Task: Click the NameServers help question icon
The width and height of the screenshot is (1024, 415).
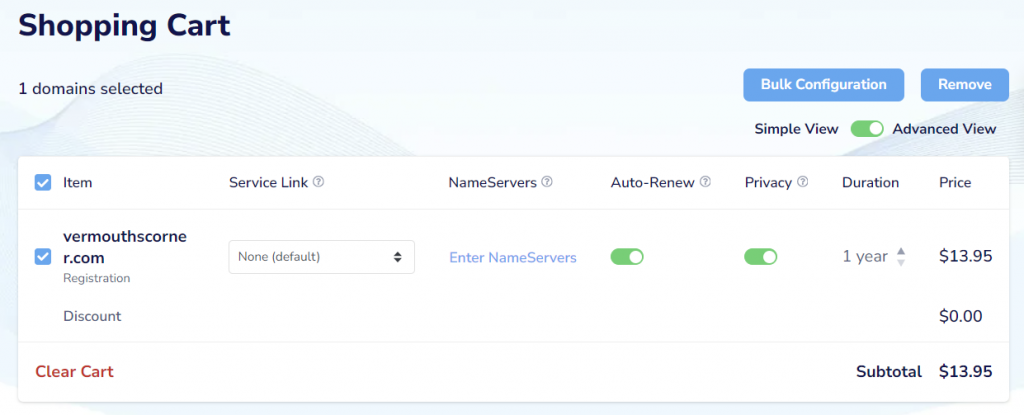Action: click(x=547, y=183)
